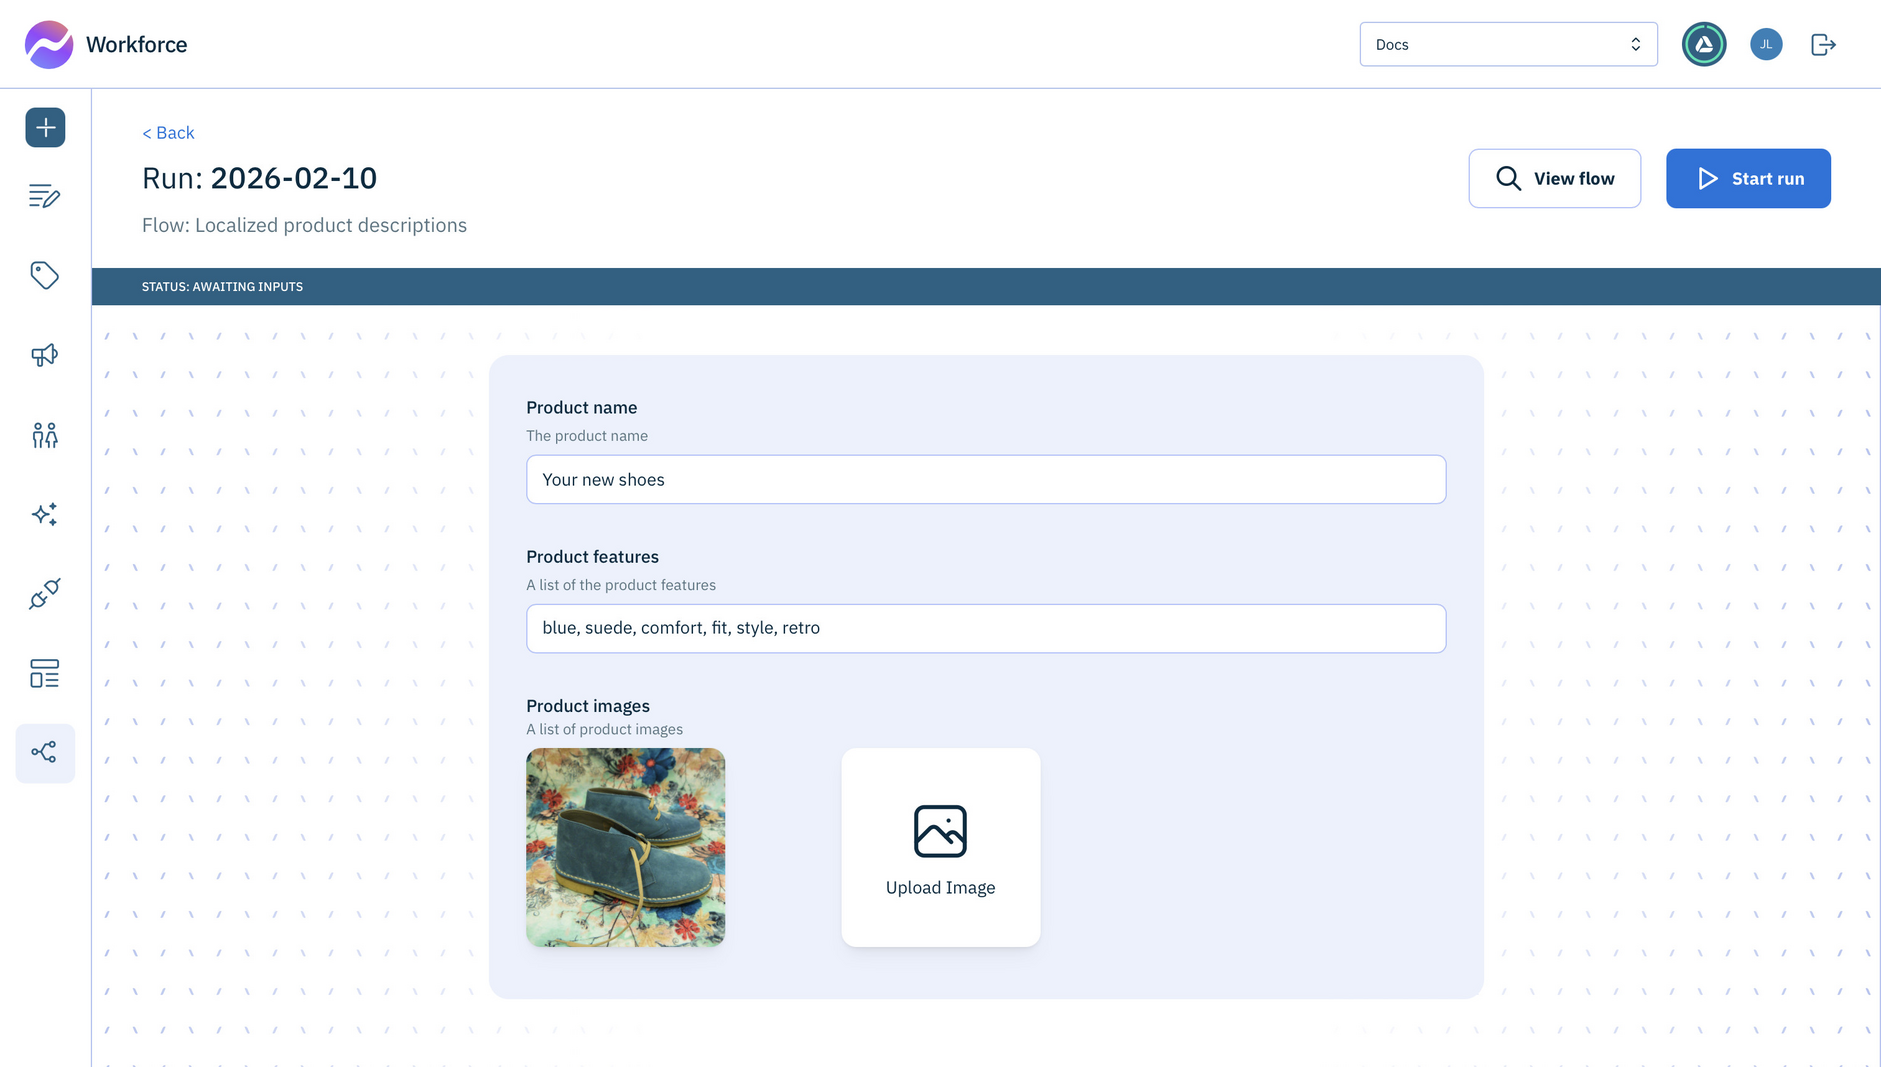Open the Docs dropdown selector
This screenshot has width=1881, height=1067.
point(1508,44)
